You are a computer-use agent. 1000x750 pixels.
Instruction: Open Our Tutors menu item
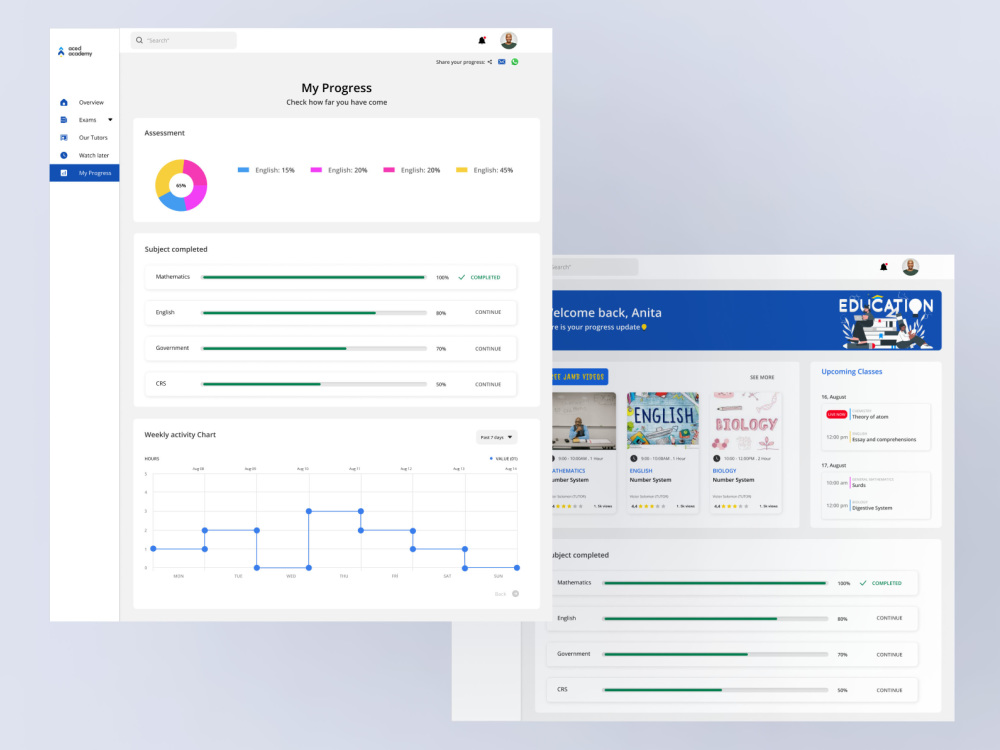click(93, 138)
